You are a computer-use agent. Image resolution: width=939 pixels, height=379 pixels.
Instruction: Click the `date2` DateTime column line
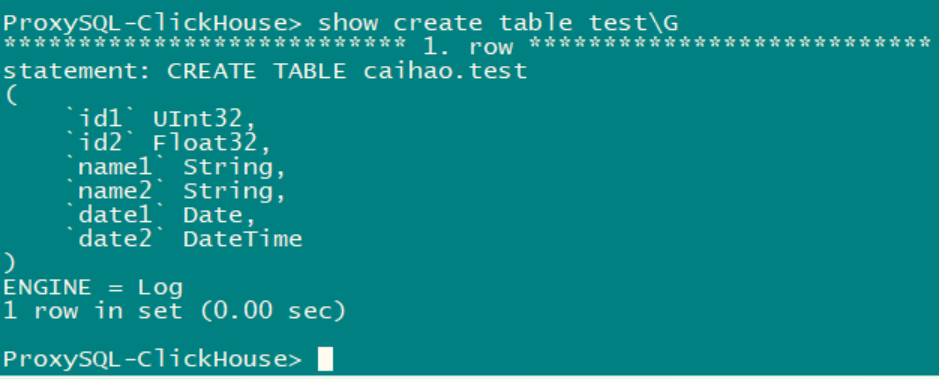(x=183, y=239)
